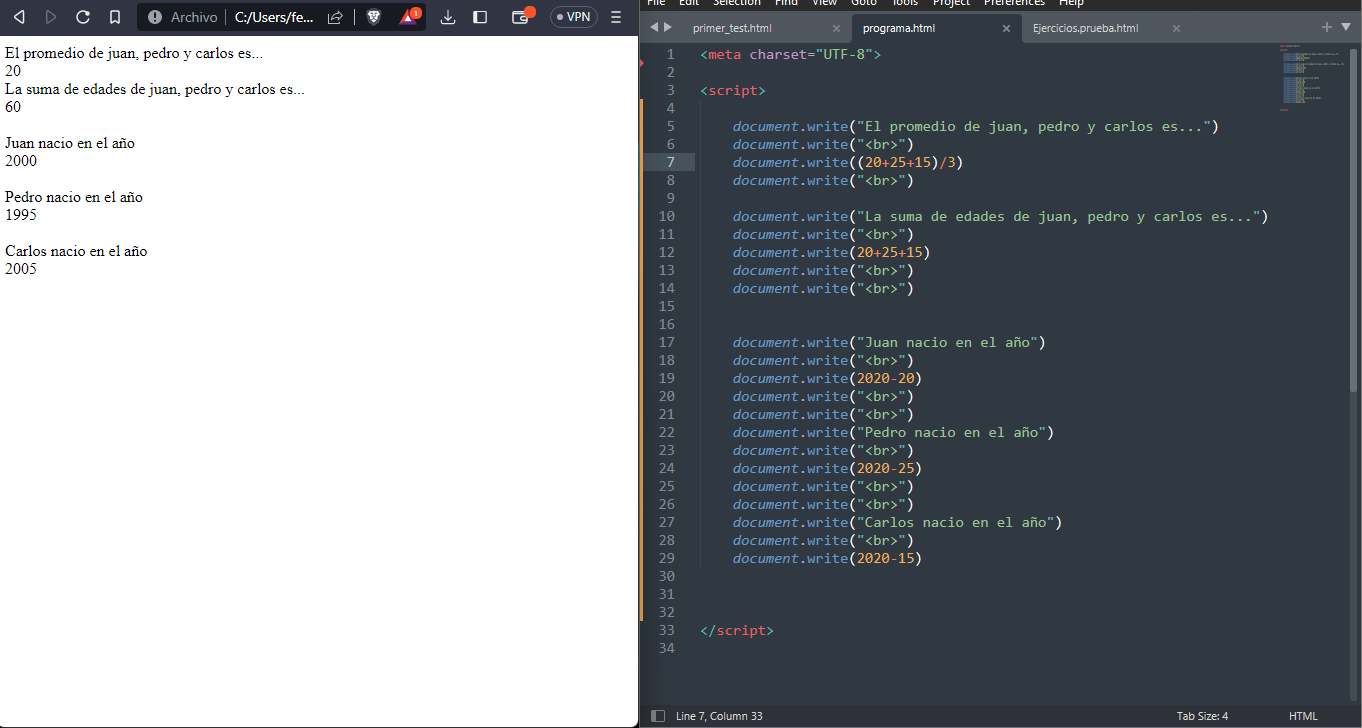Viewport: 1362px width, 728px height.
Task: Click the value 20 in browser page
Action: tap(13, 72)
